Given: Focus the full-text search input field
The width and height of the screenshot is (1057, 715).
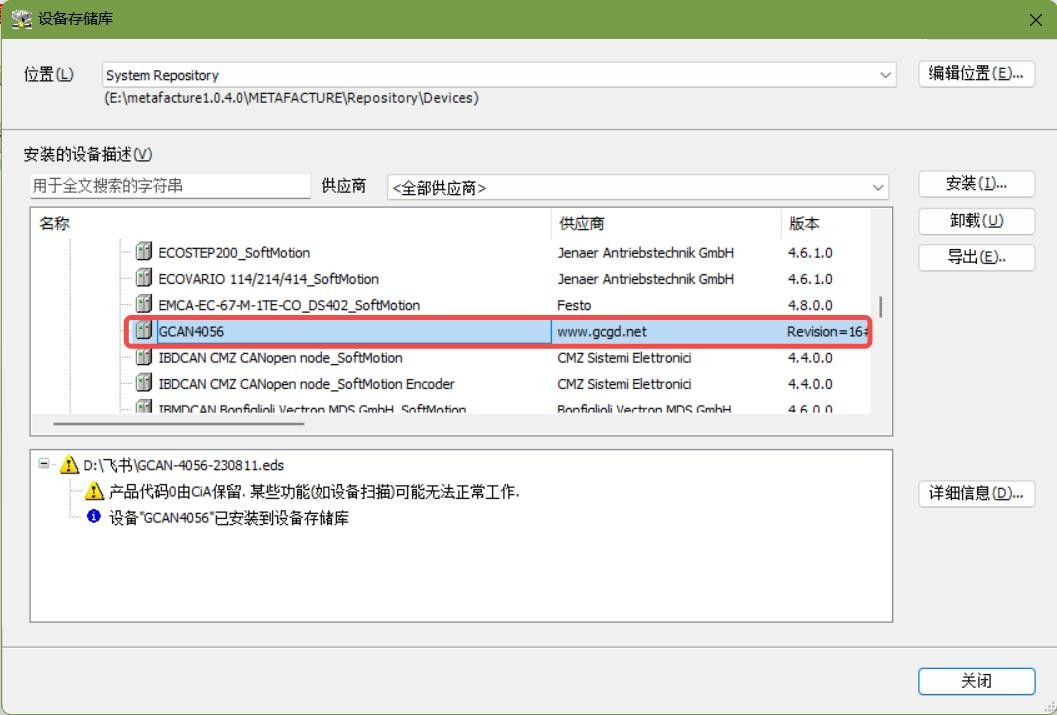Looking at the screenshot, I should click(x=170, y=186).
